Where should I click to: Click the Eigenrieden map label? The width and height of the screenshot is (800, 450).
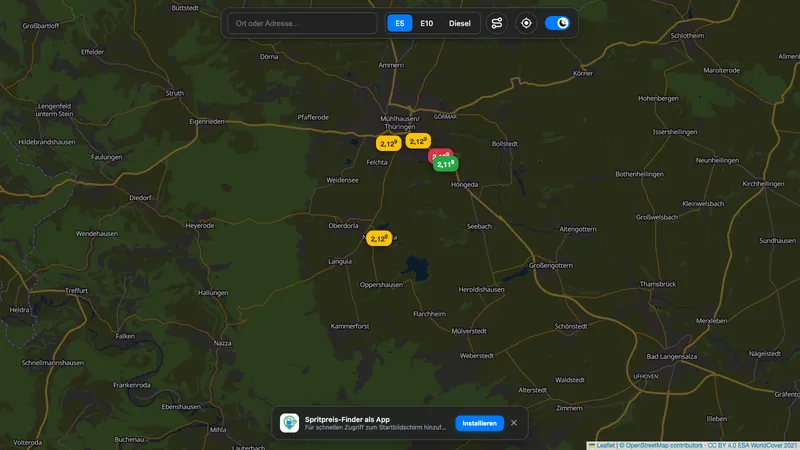(207, 121)
